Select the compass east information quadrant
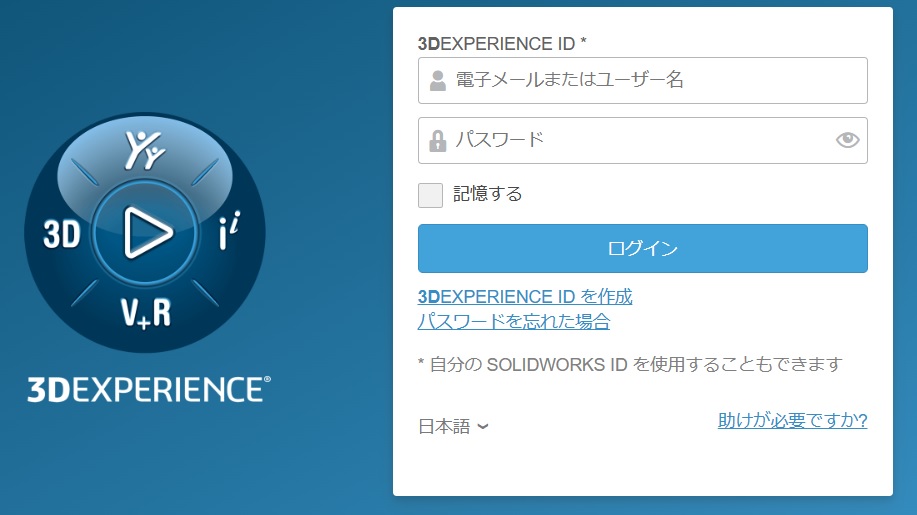 pyautogui.click(x=229, y=233)
